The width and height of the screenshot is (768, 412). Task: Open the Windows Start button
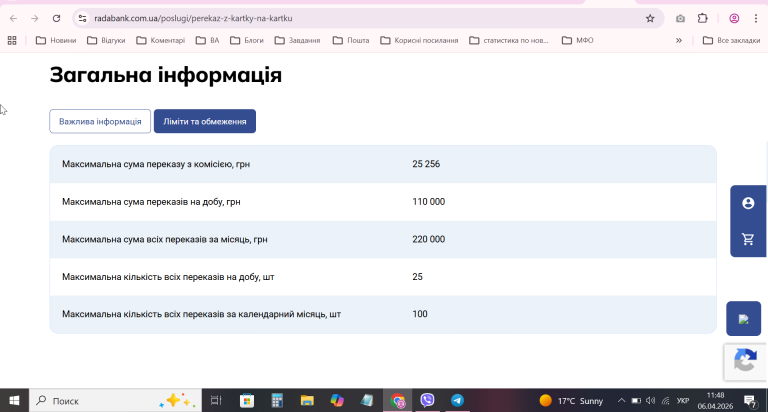(14, 401)
